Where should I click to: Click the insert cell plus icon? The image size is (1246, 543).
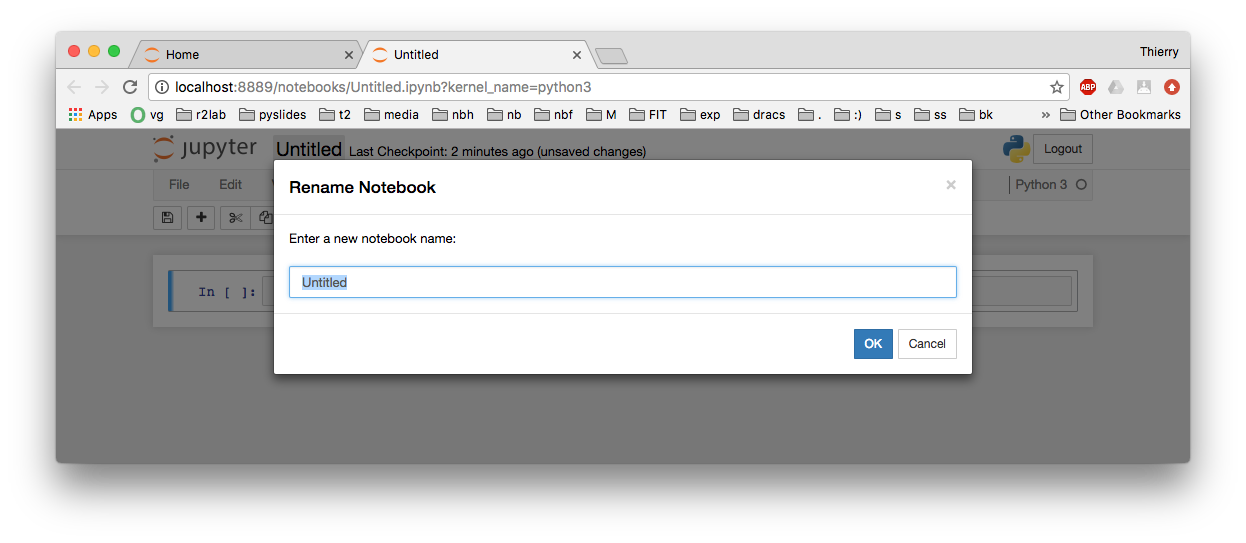click(x=201, y=217)
